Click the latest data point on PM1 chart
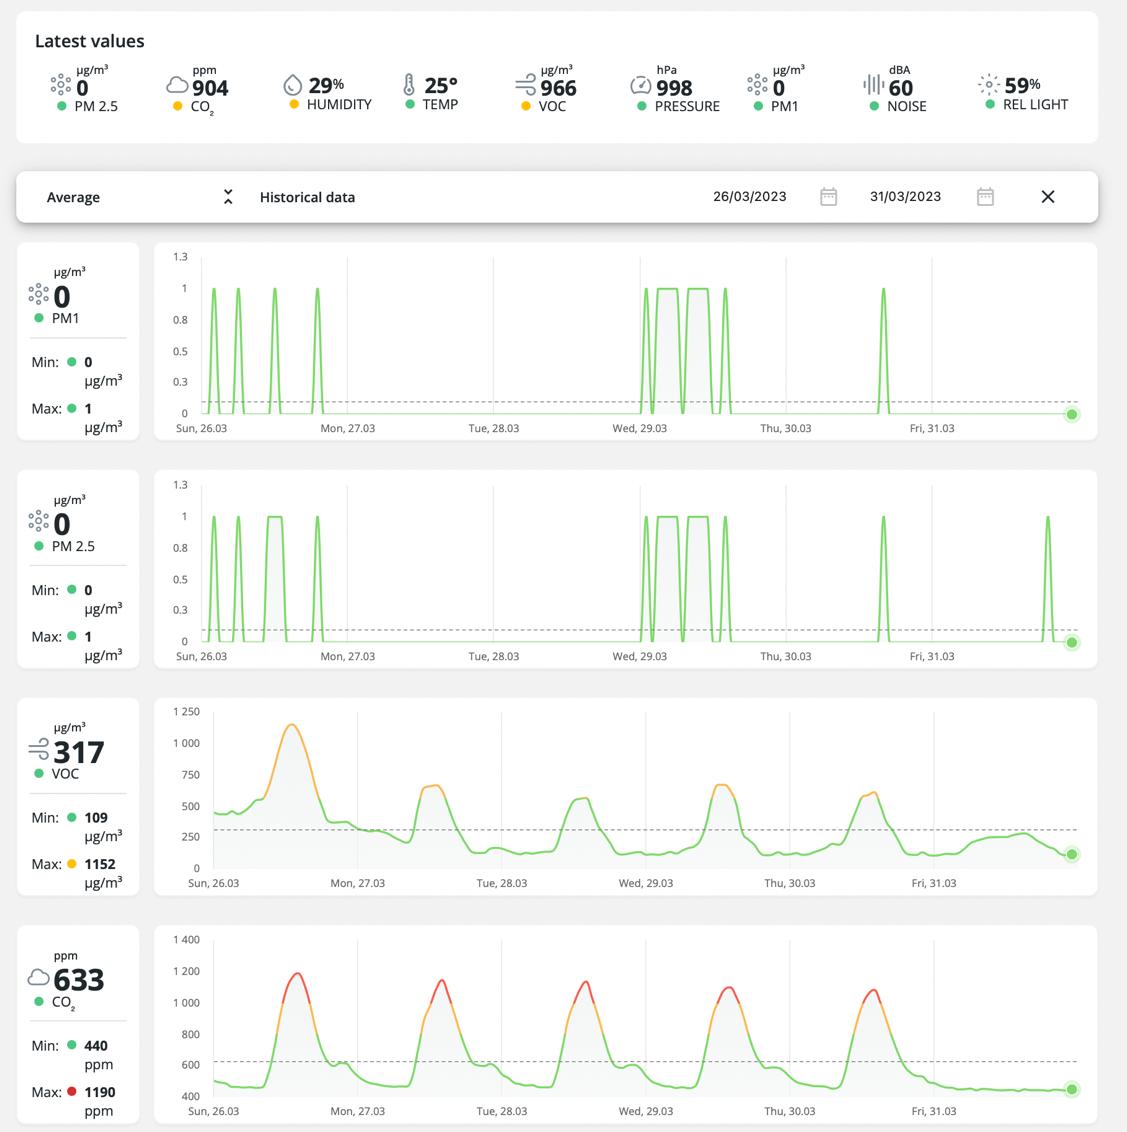1127x1132 pixels. point(1072,414)
